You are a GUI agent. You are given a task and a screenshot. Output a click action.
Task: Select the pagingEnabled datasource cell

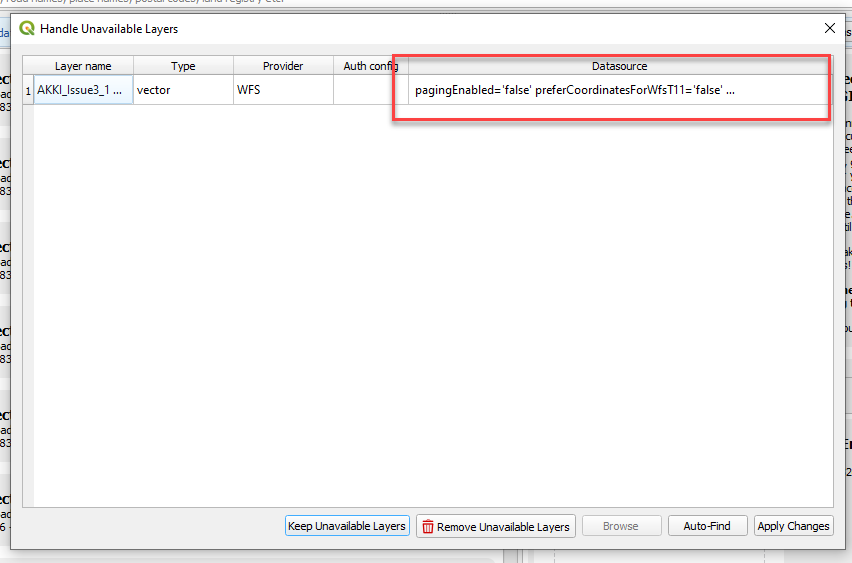[x=619, y=90]
